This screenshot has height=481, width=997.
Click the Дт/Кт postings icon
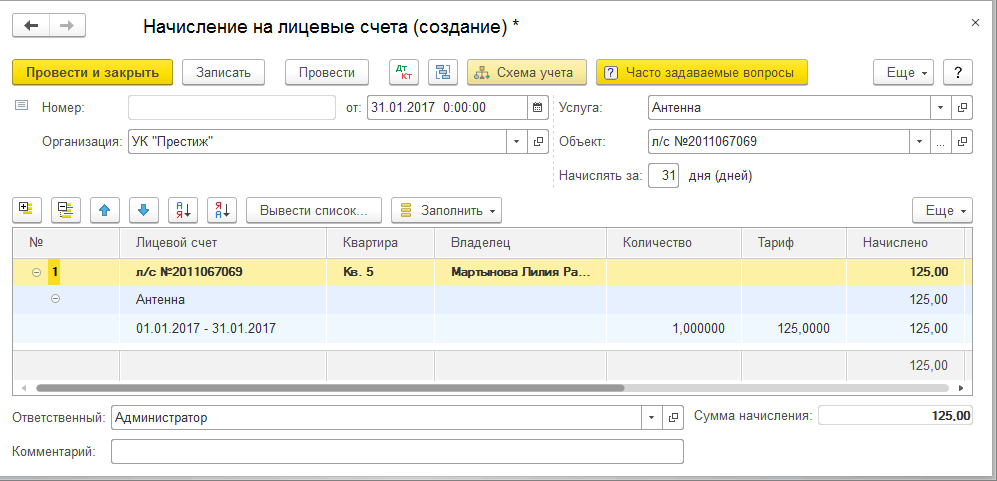(x=405, y=73)
